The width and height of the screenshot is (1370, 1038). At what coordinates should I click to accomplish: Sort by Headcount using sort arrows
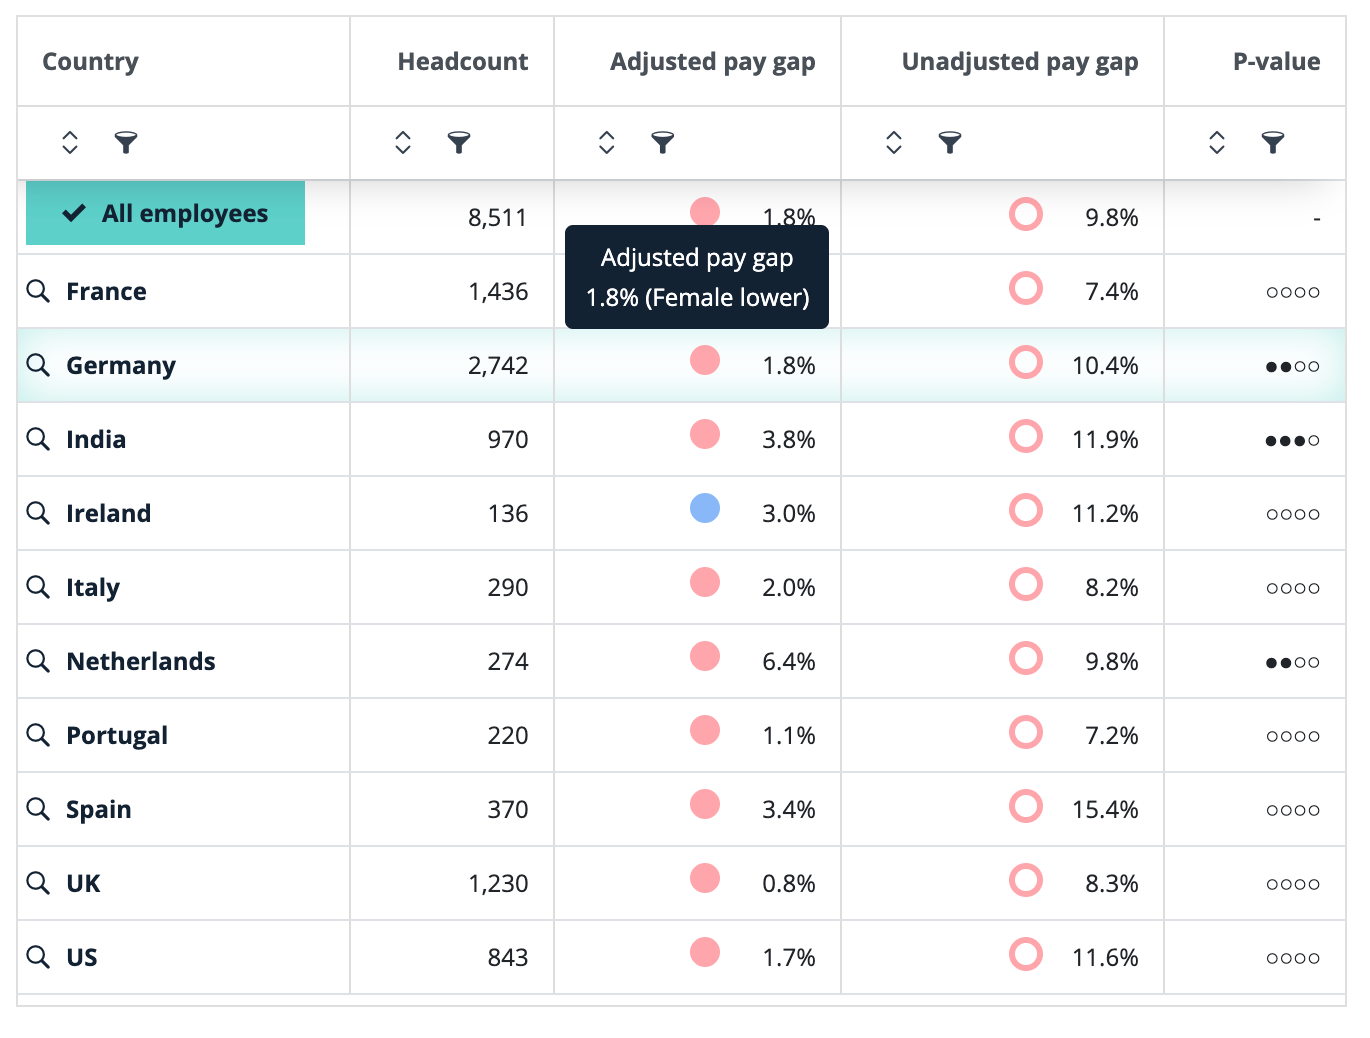click(x=403, y=143)
